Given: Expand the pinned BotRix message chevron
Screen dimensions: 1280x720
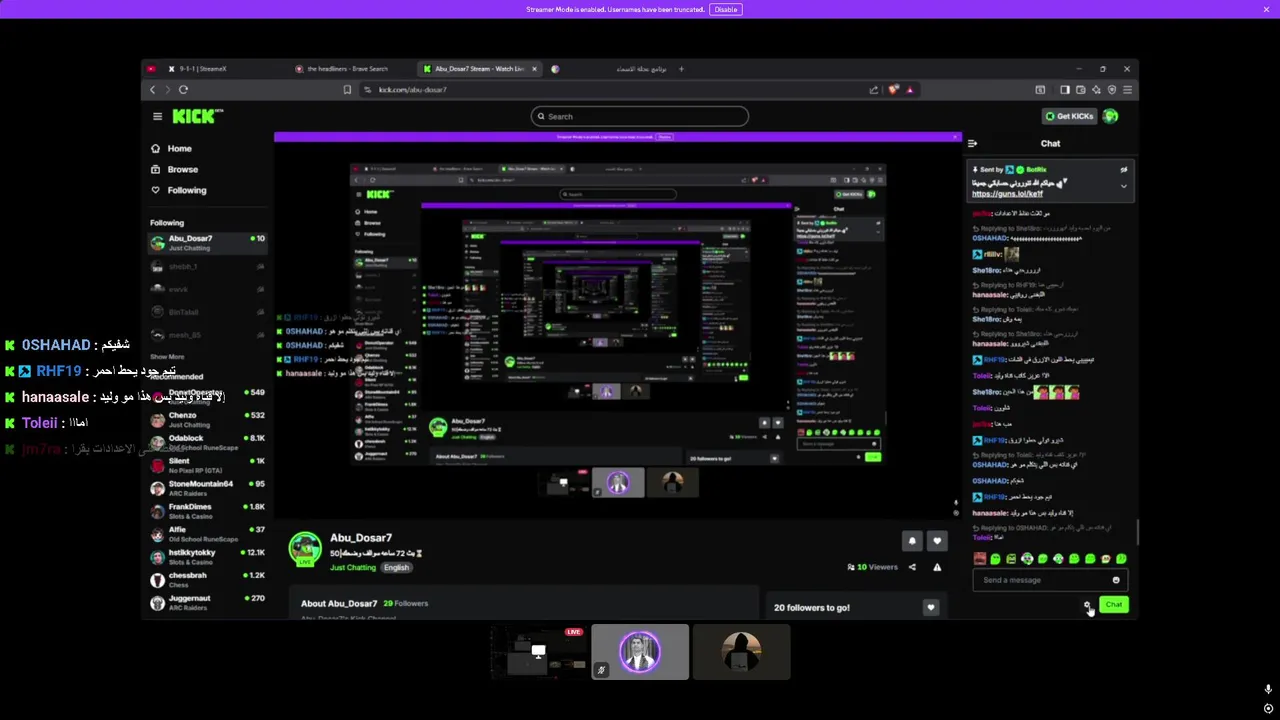Looking at the screenshot, I should click(1123, 186).
